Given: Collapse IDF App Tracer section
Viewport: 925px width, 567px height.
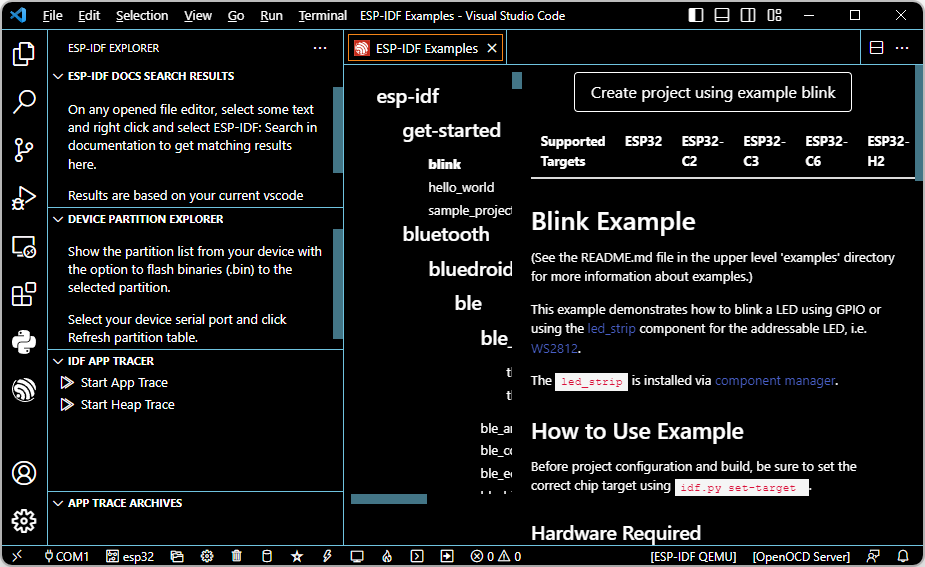Looking at the screenshot, I should pyautogui.click(x=58, y=361).
